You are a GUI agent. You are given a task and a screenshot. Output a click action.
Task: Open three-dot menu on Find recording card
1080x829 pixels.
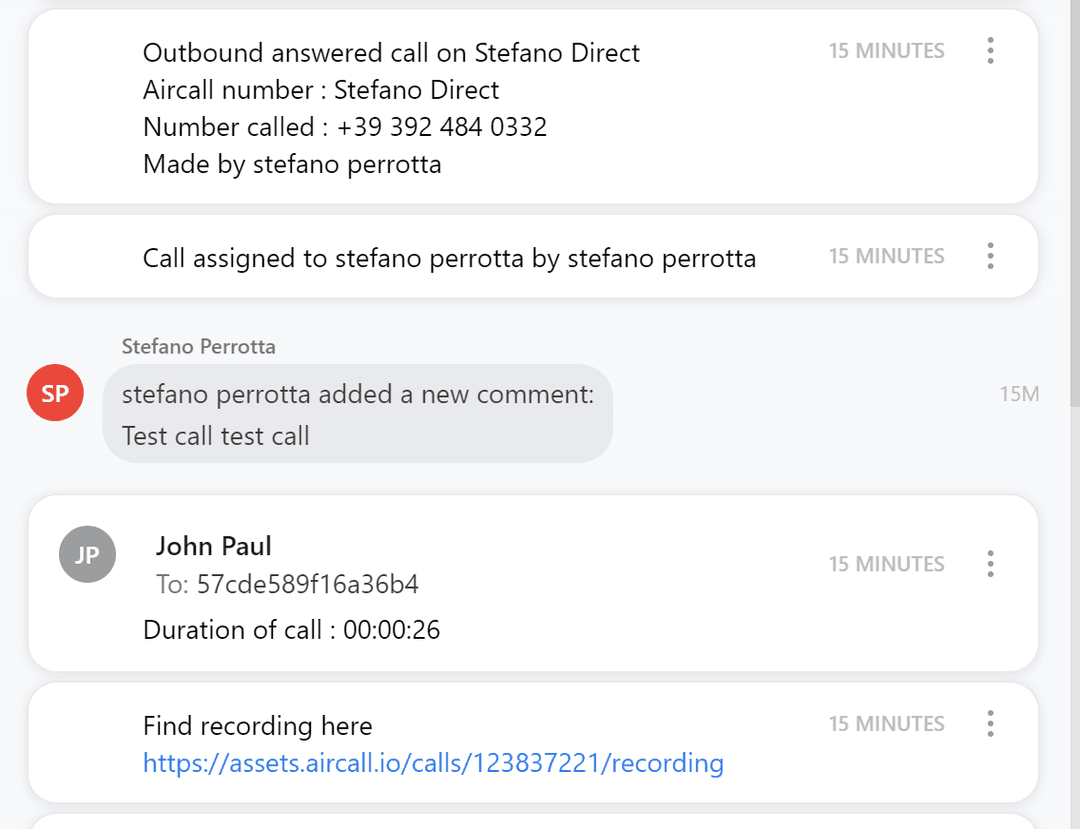(990, 723)
